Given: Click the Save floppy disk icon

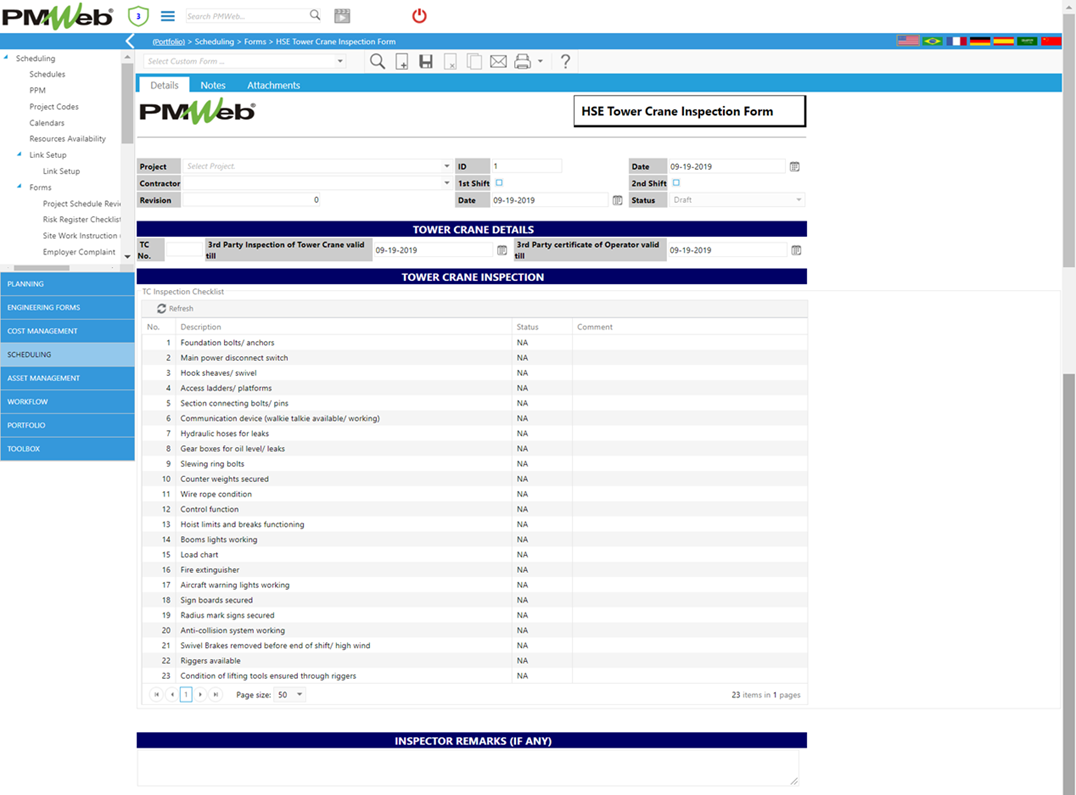Looking at the screenshot, I should (426, 62).
